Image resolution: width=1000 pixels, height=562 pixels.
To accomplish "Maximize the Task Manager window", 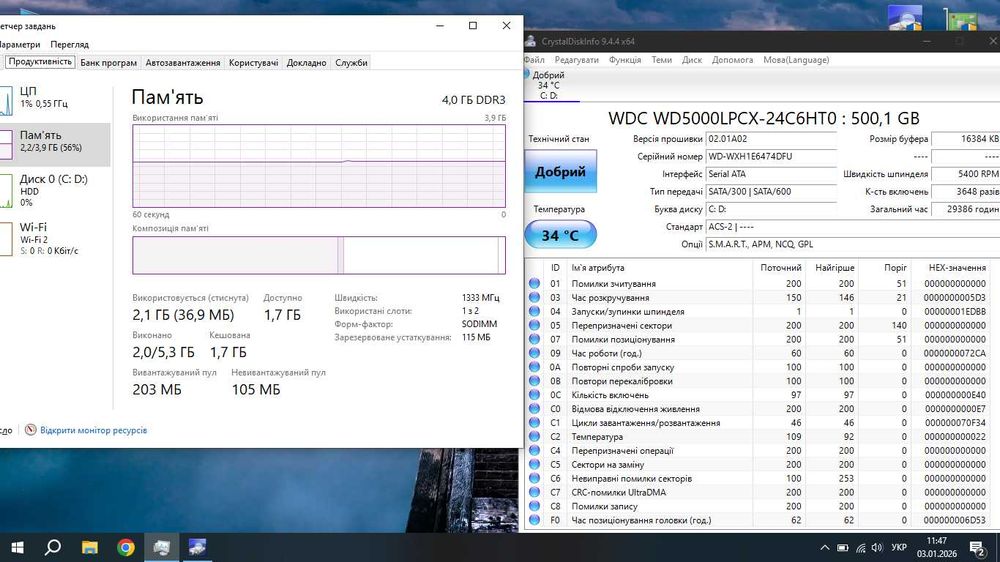I will pos(473,26).
